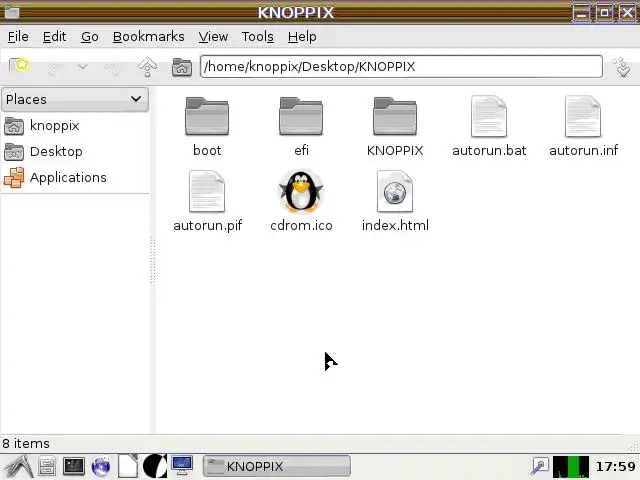Click the green CPU usage monitor
The image size is (640, 480).
[x=571, y=467]
